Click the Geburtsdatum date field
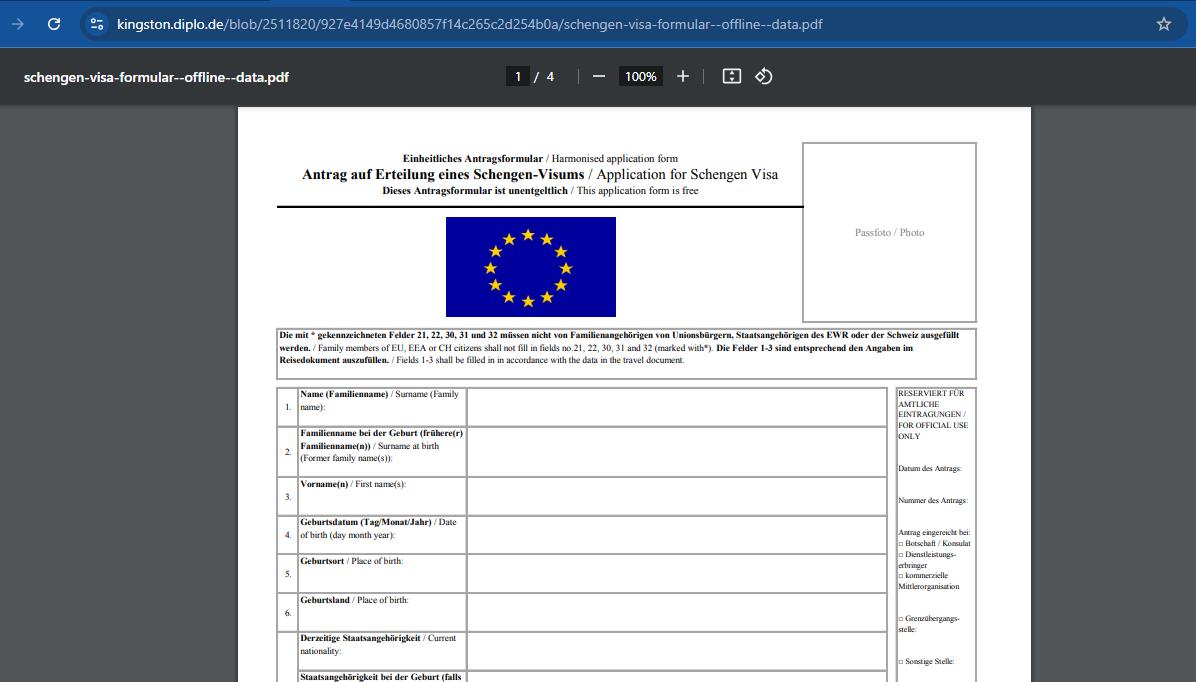1196x682 pixels. pyautogui.click(x=676, y=533)
